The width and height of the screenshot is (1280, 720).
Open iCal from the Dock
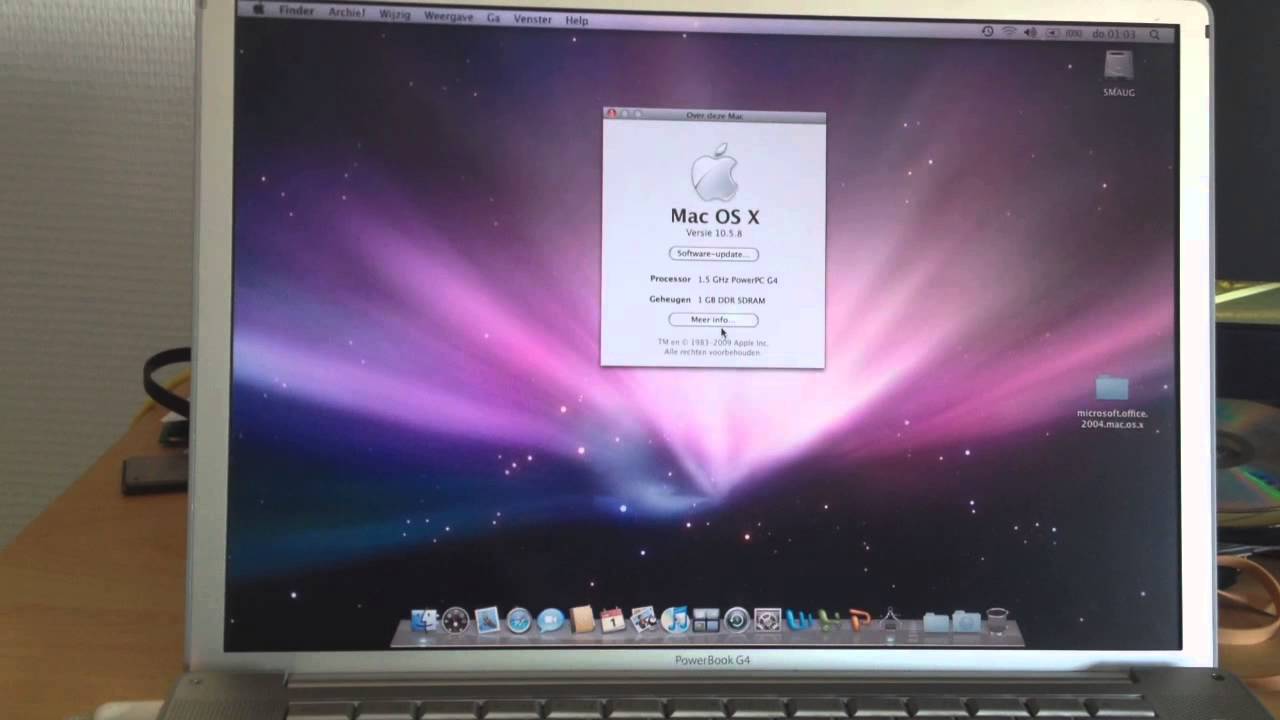612,621
